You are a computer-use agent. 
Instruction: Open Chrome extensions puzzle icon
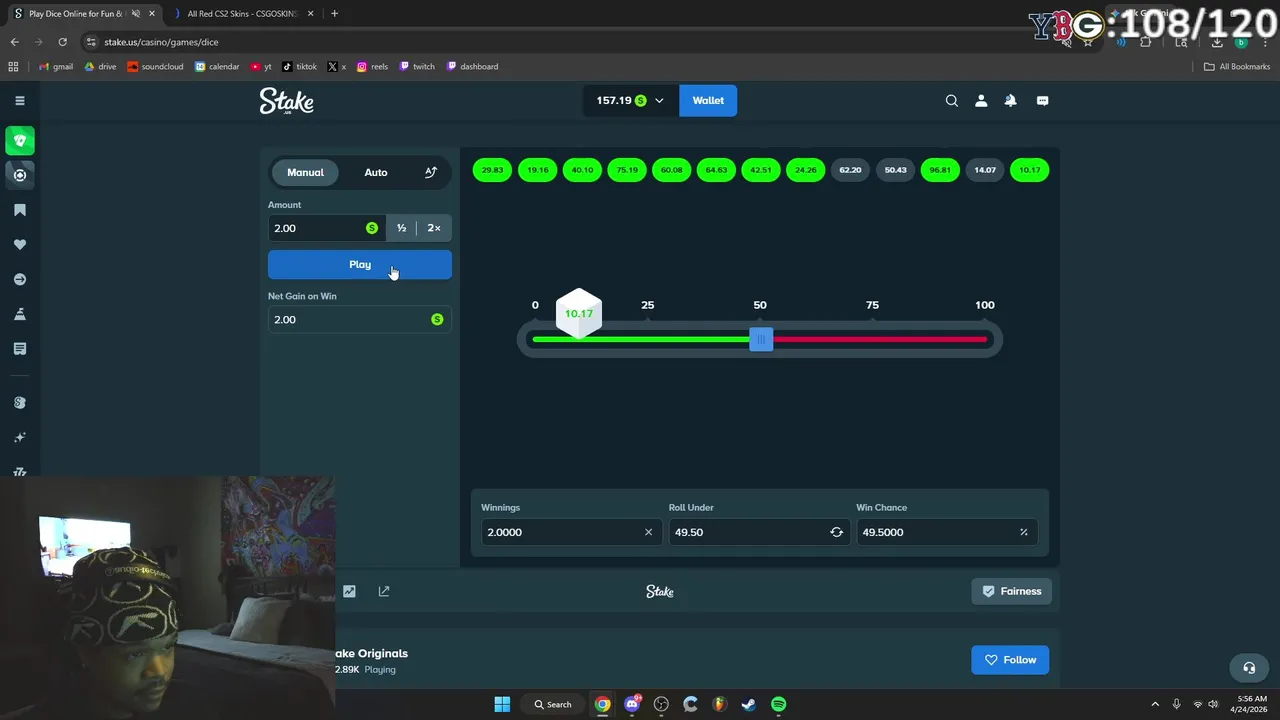pos(1146,42)
